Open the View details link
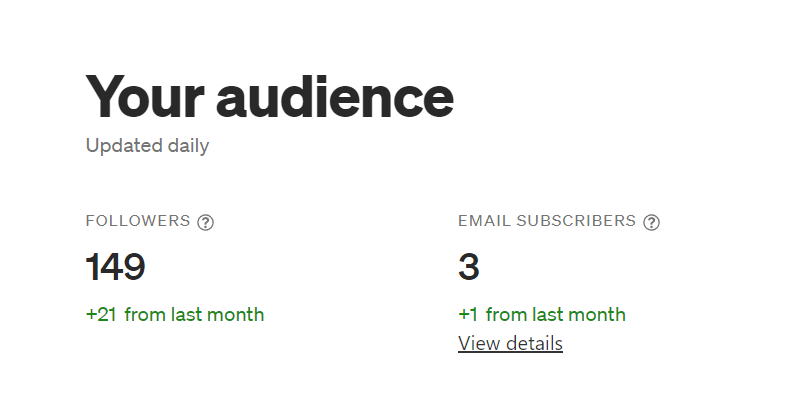 (x=510, y=343)
